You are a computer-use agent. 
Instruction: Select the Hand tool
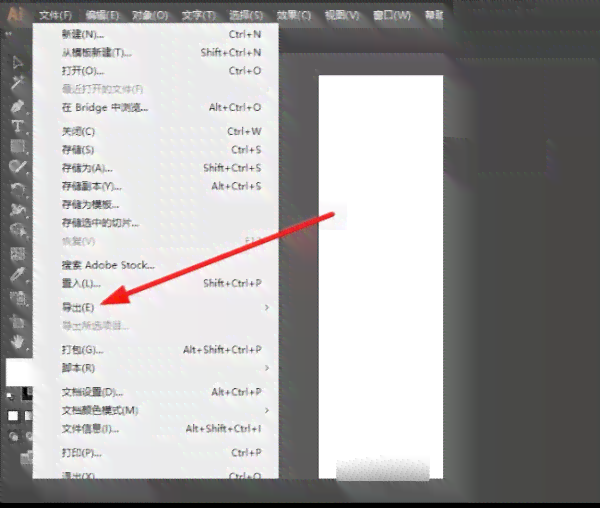[18, 341]
